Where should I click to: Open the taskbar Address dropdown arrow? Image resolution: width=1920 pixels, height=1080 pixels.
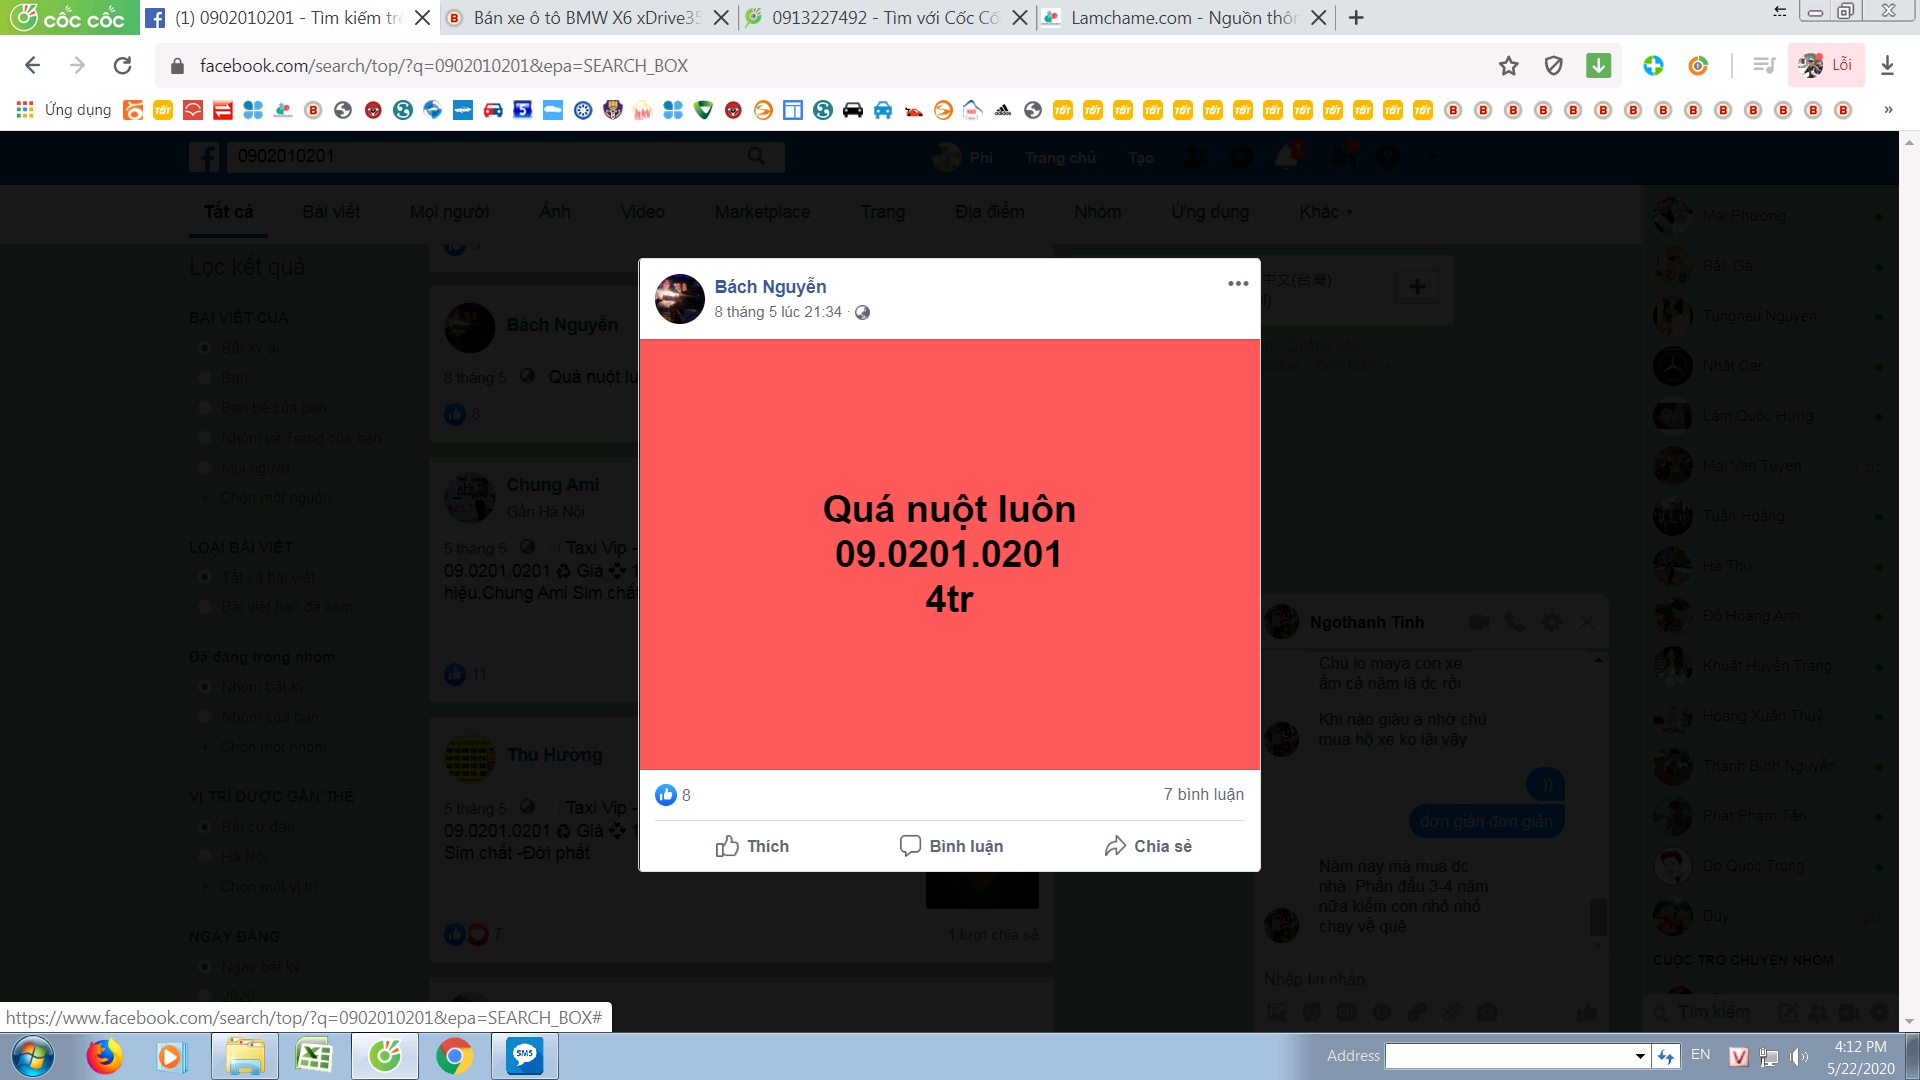1640,1056
